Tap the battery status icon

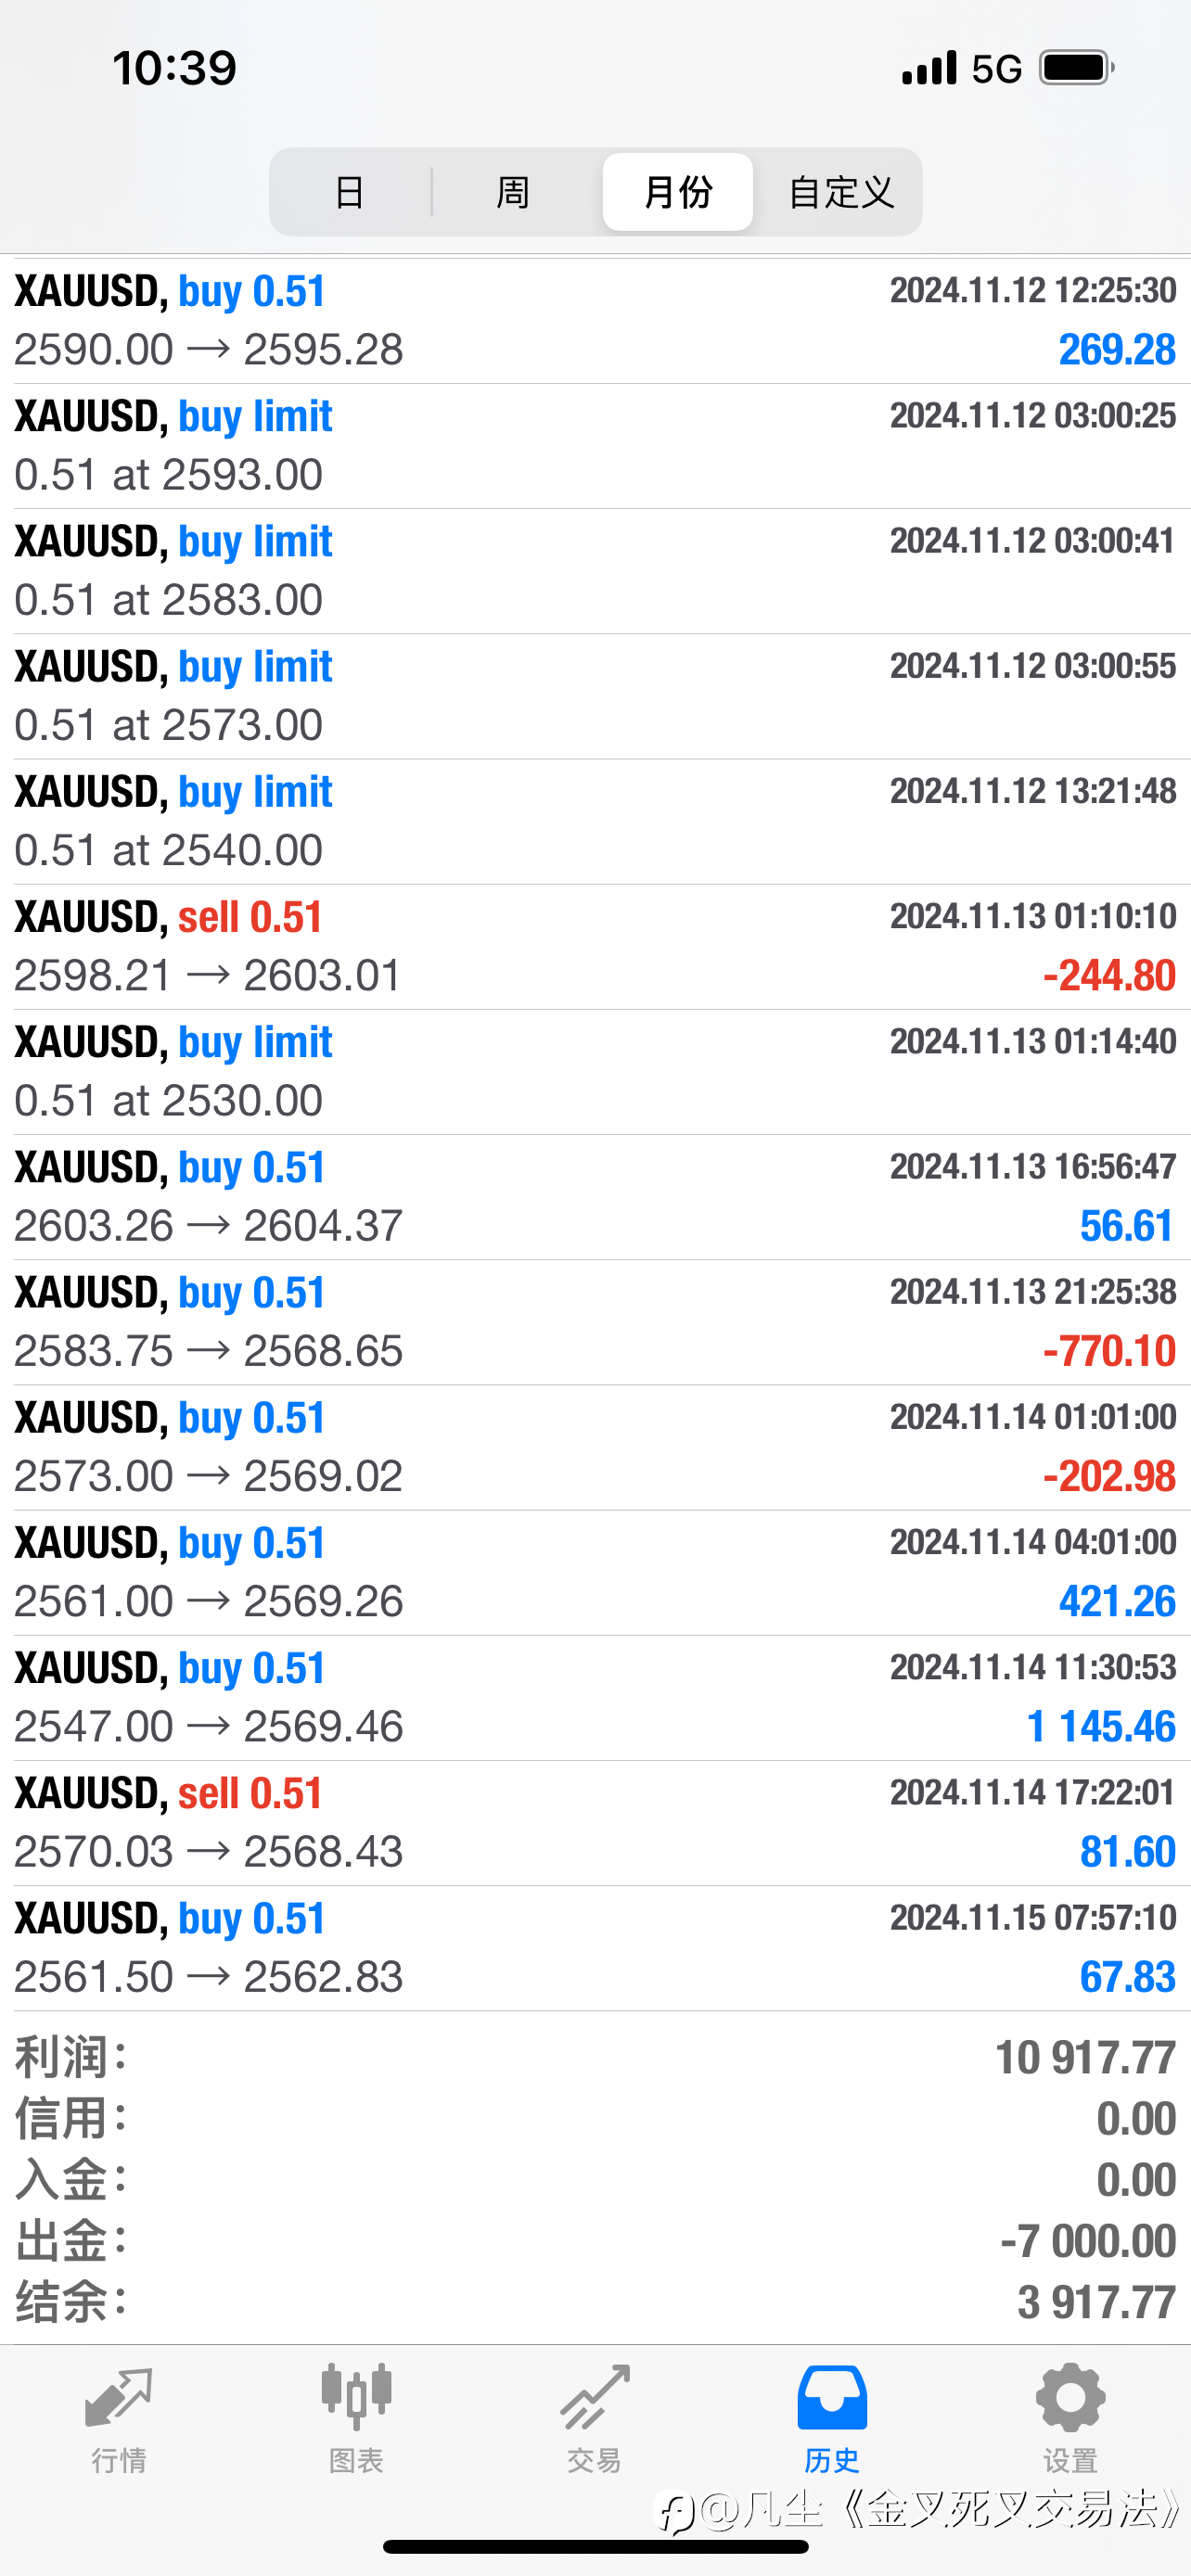1077,68
